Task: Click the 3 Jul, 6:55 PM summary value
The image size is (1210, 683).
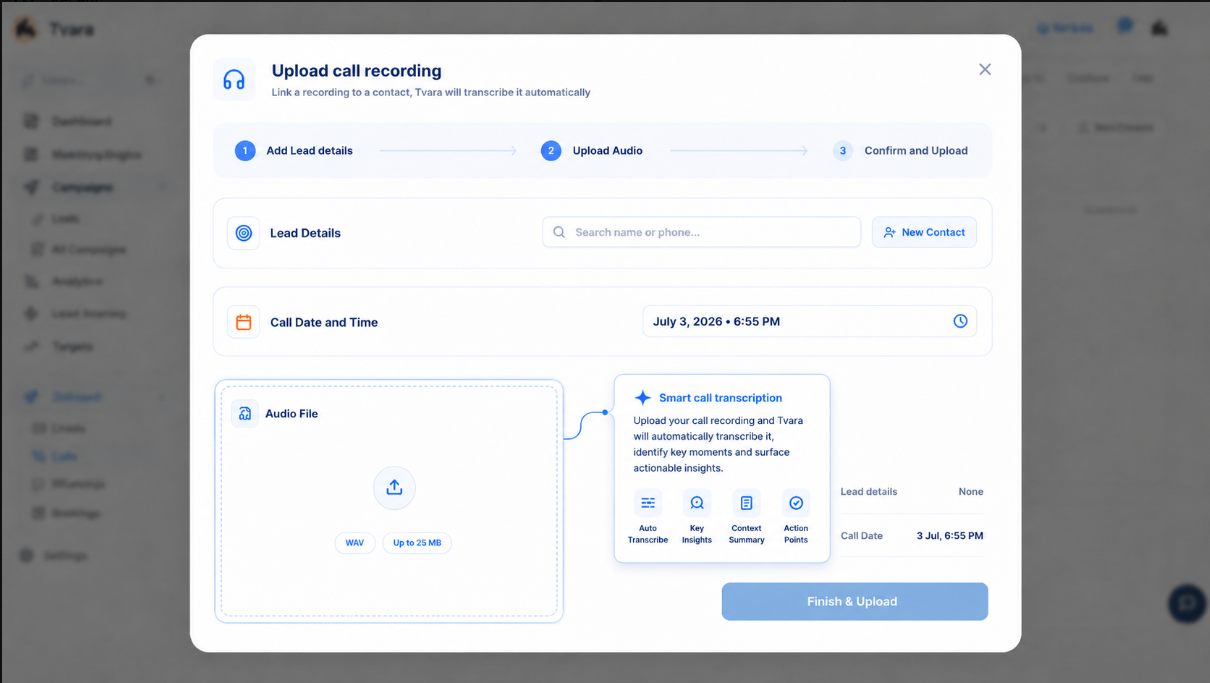Action: (x=950, y=536)
